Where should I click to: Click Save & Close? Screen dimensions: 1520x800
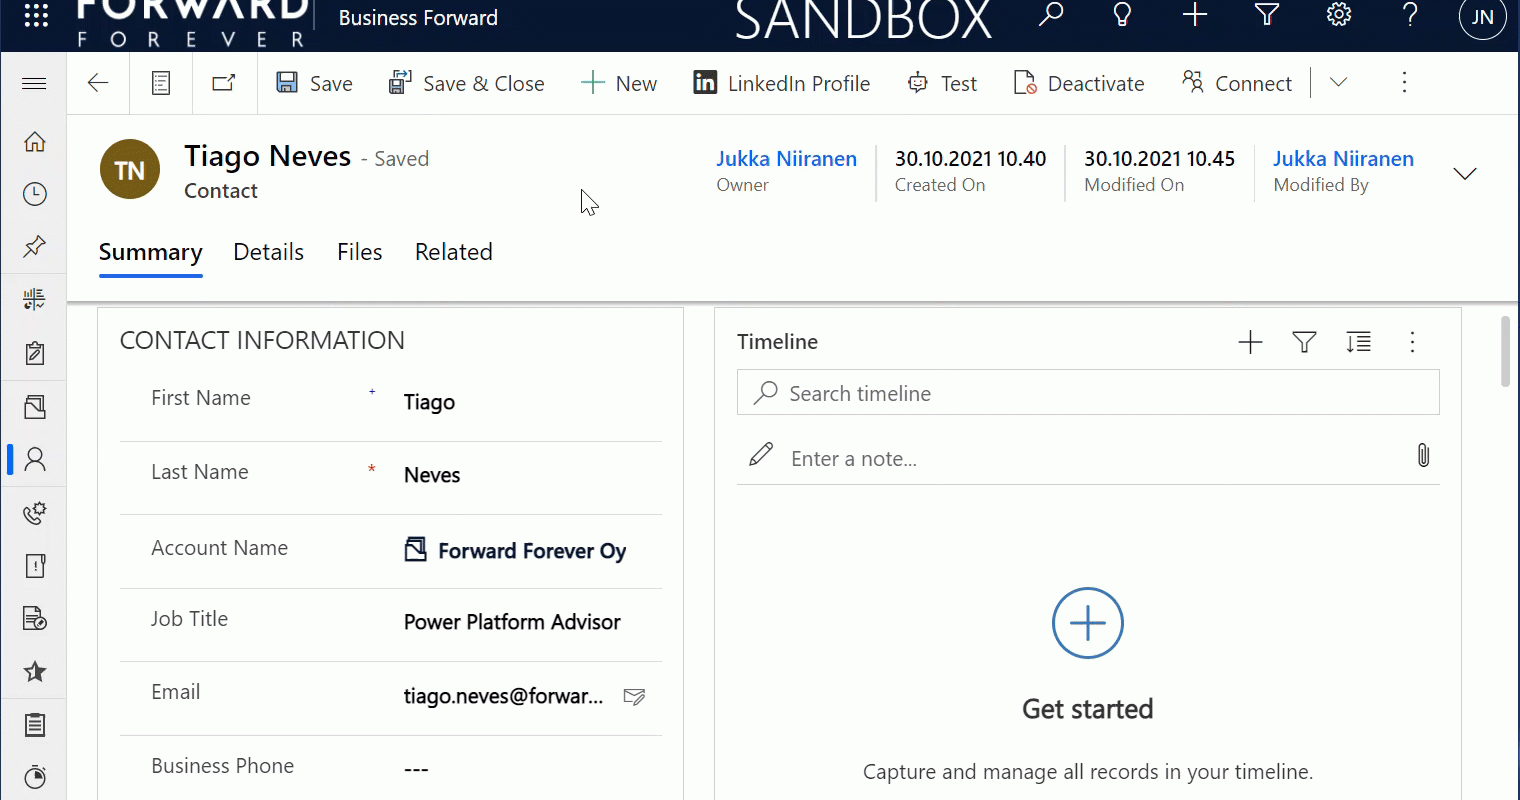[x=466, y=83]
